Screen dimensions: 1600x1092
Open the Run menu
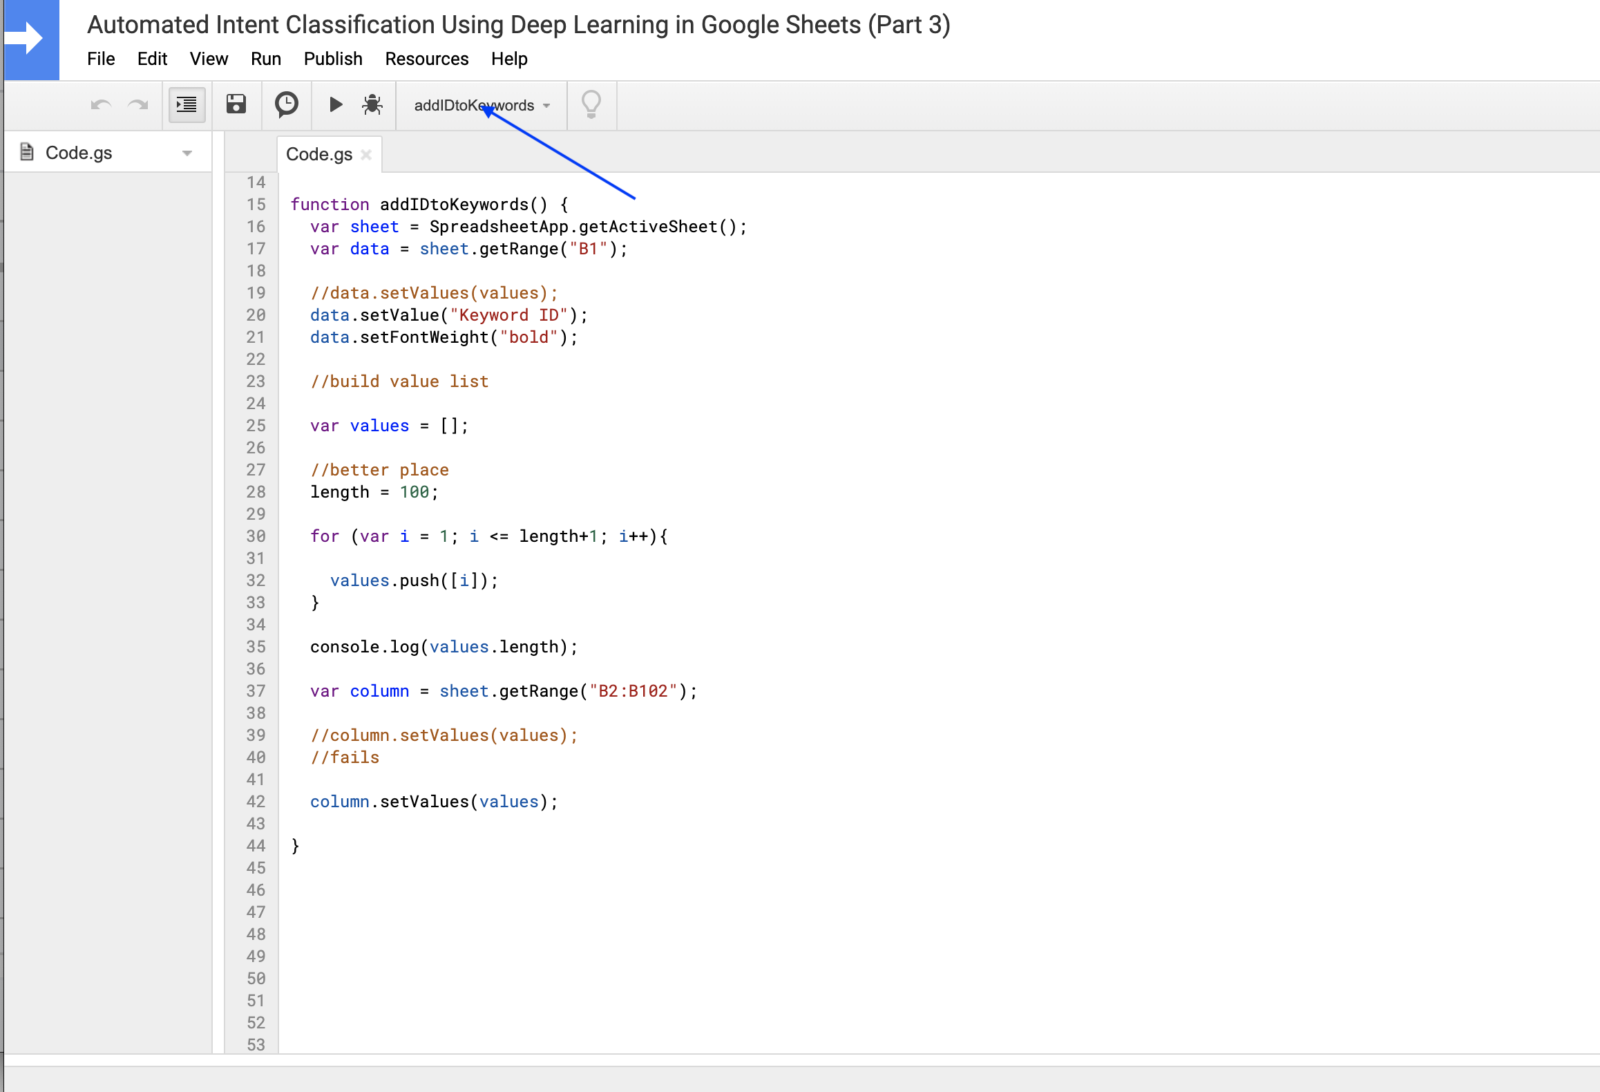[265, 58]
